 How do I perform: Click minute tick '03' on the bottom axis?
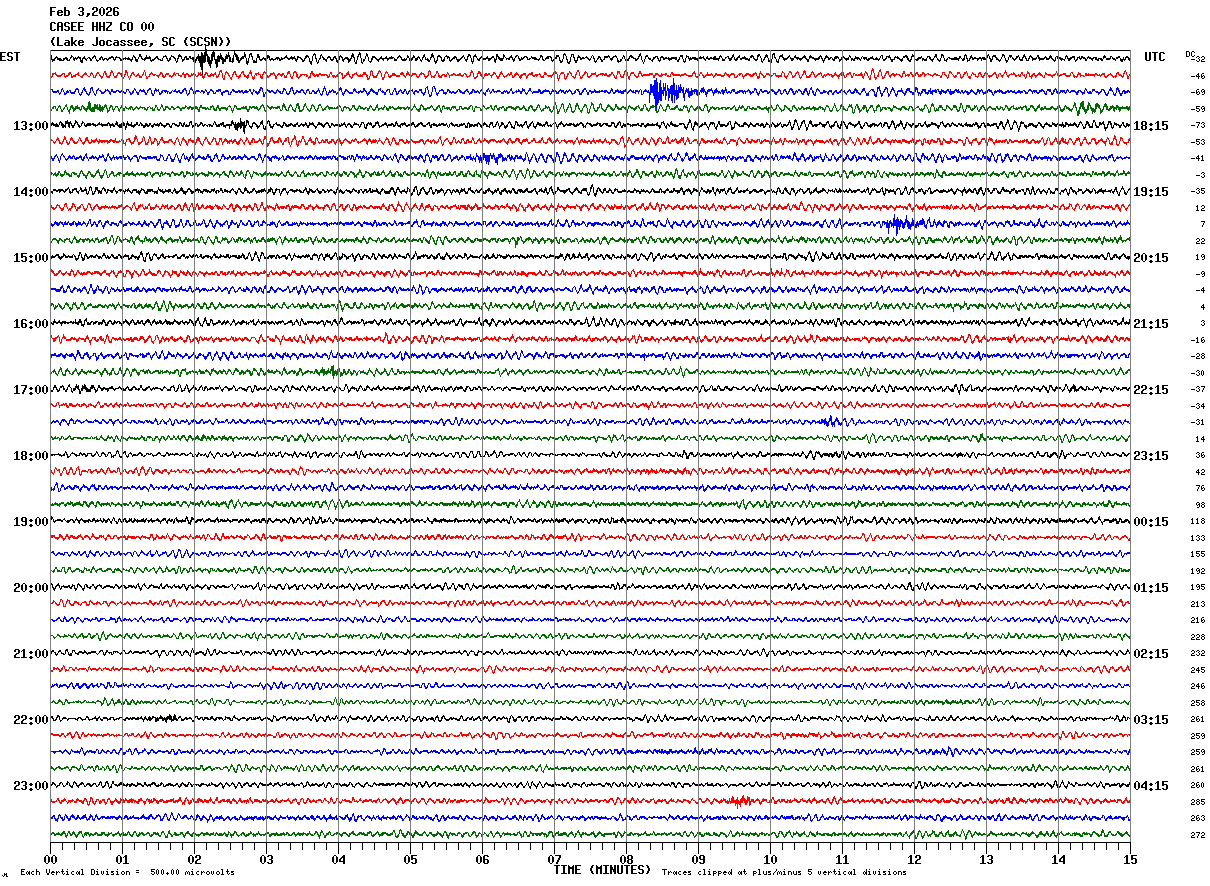[266, 859]
